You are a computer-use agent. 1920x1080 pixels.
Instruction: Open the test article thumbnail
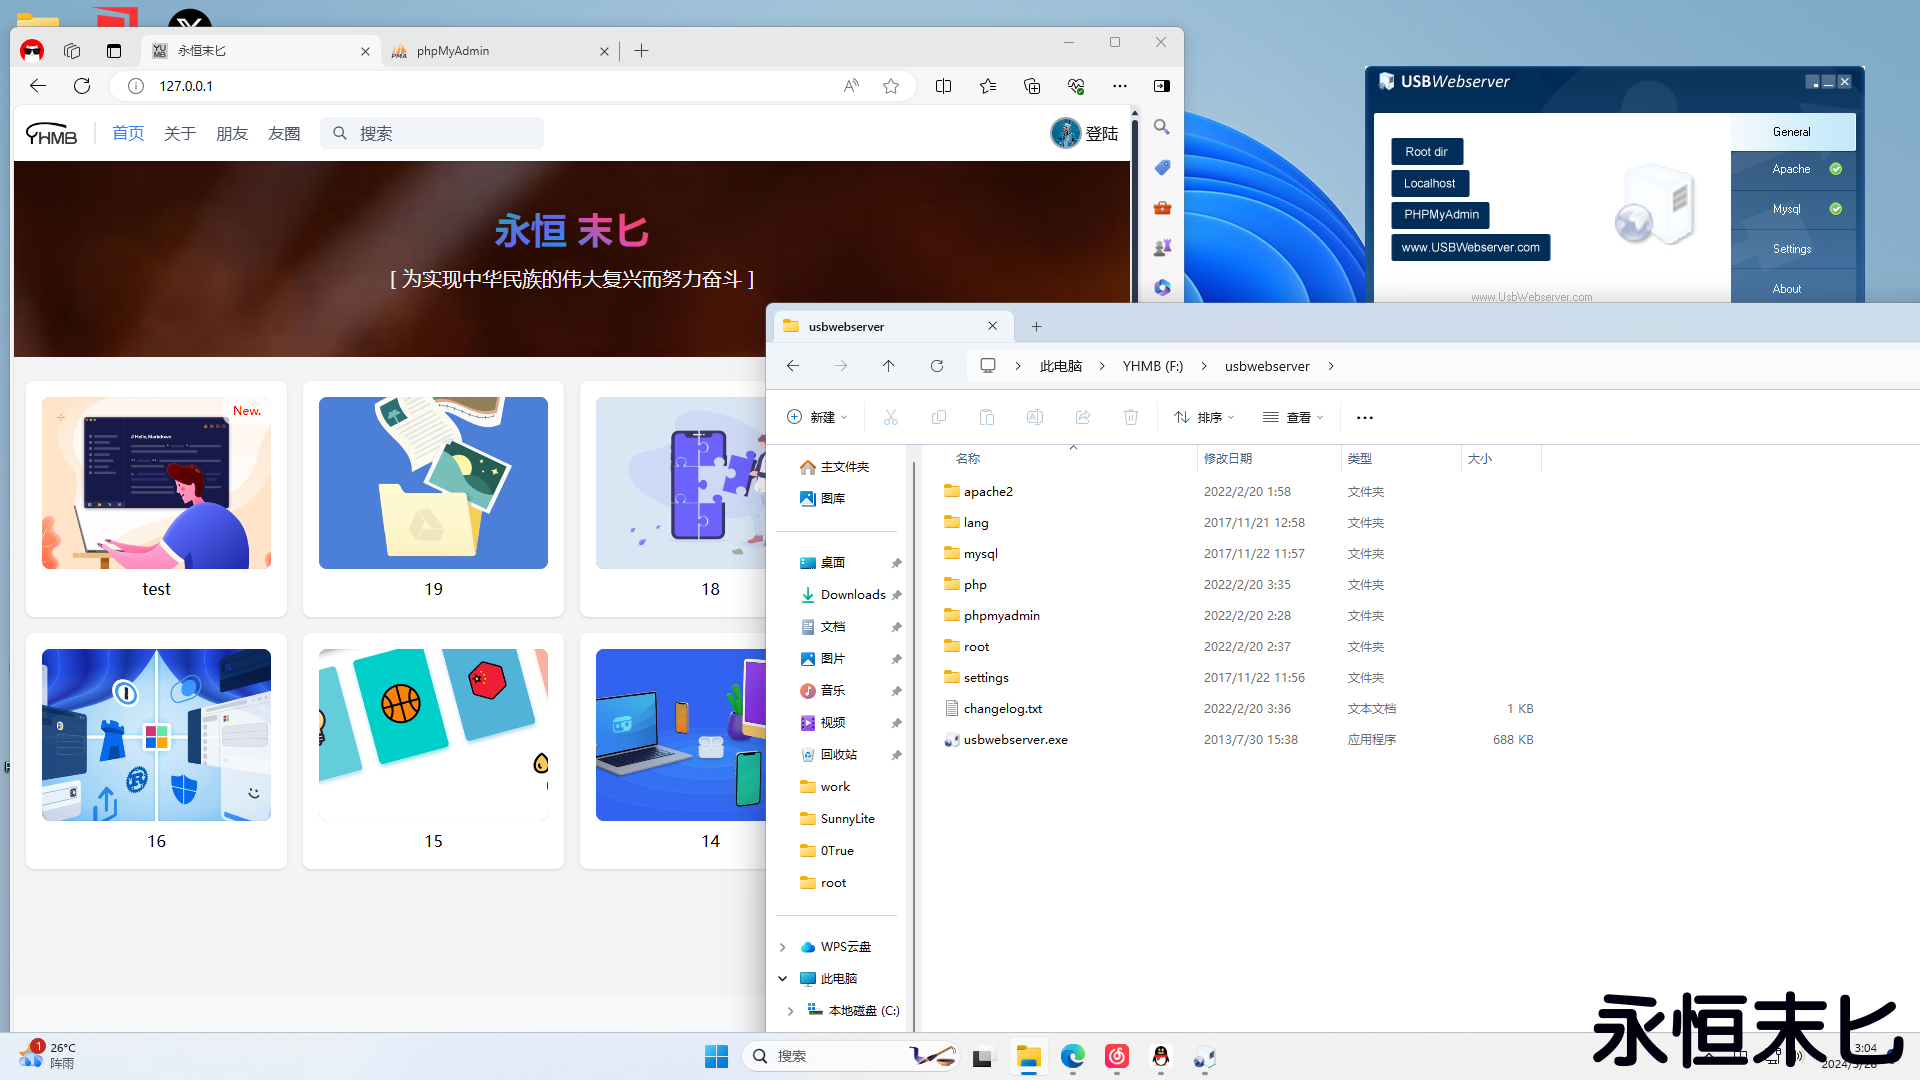(156, 483)
